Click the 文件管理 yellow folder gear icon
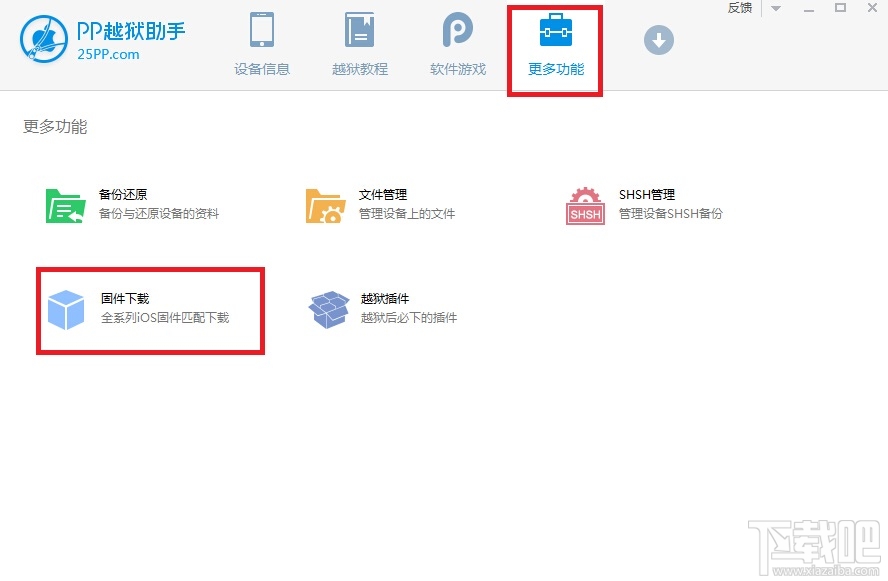888x581 pixels. click(x=329, y=204)
